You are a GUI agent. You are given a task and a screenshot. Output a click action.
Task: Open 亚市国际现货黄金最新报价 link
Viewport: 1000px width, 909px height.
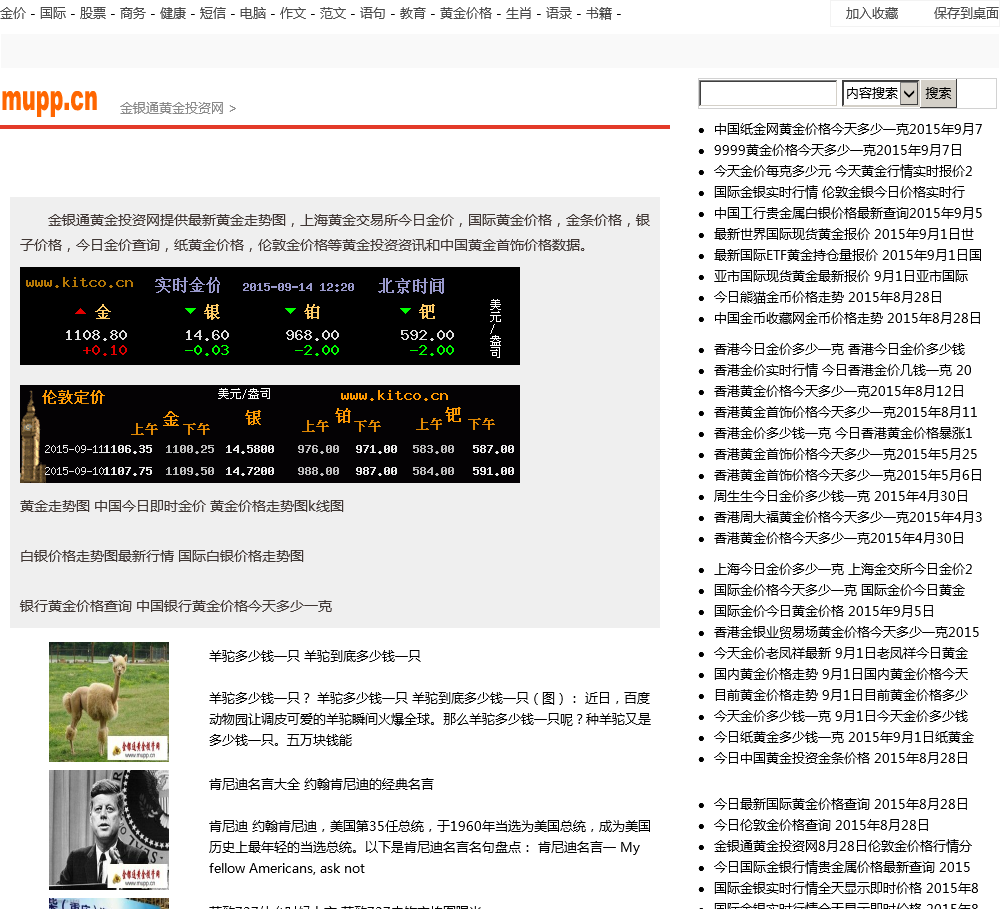[x=841, y=276]
